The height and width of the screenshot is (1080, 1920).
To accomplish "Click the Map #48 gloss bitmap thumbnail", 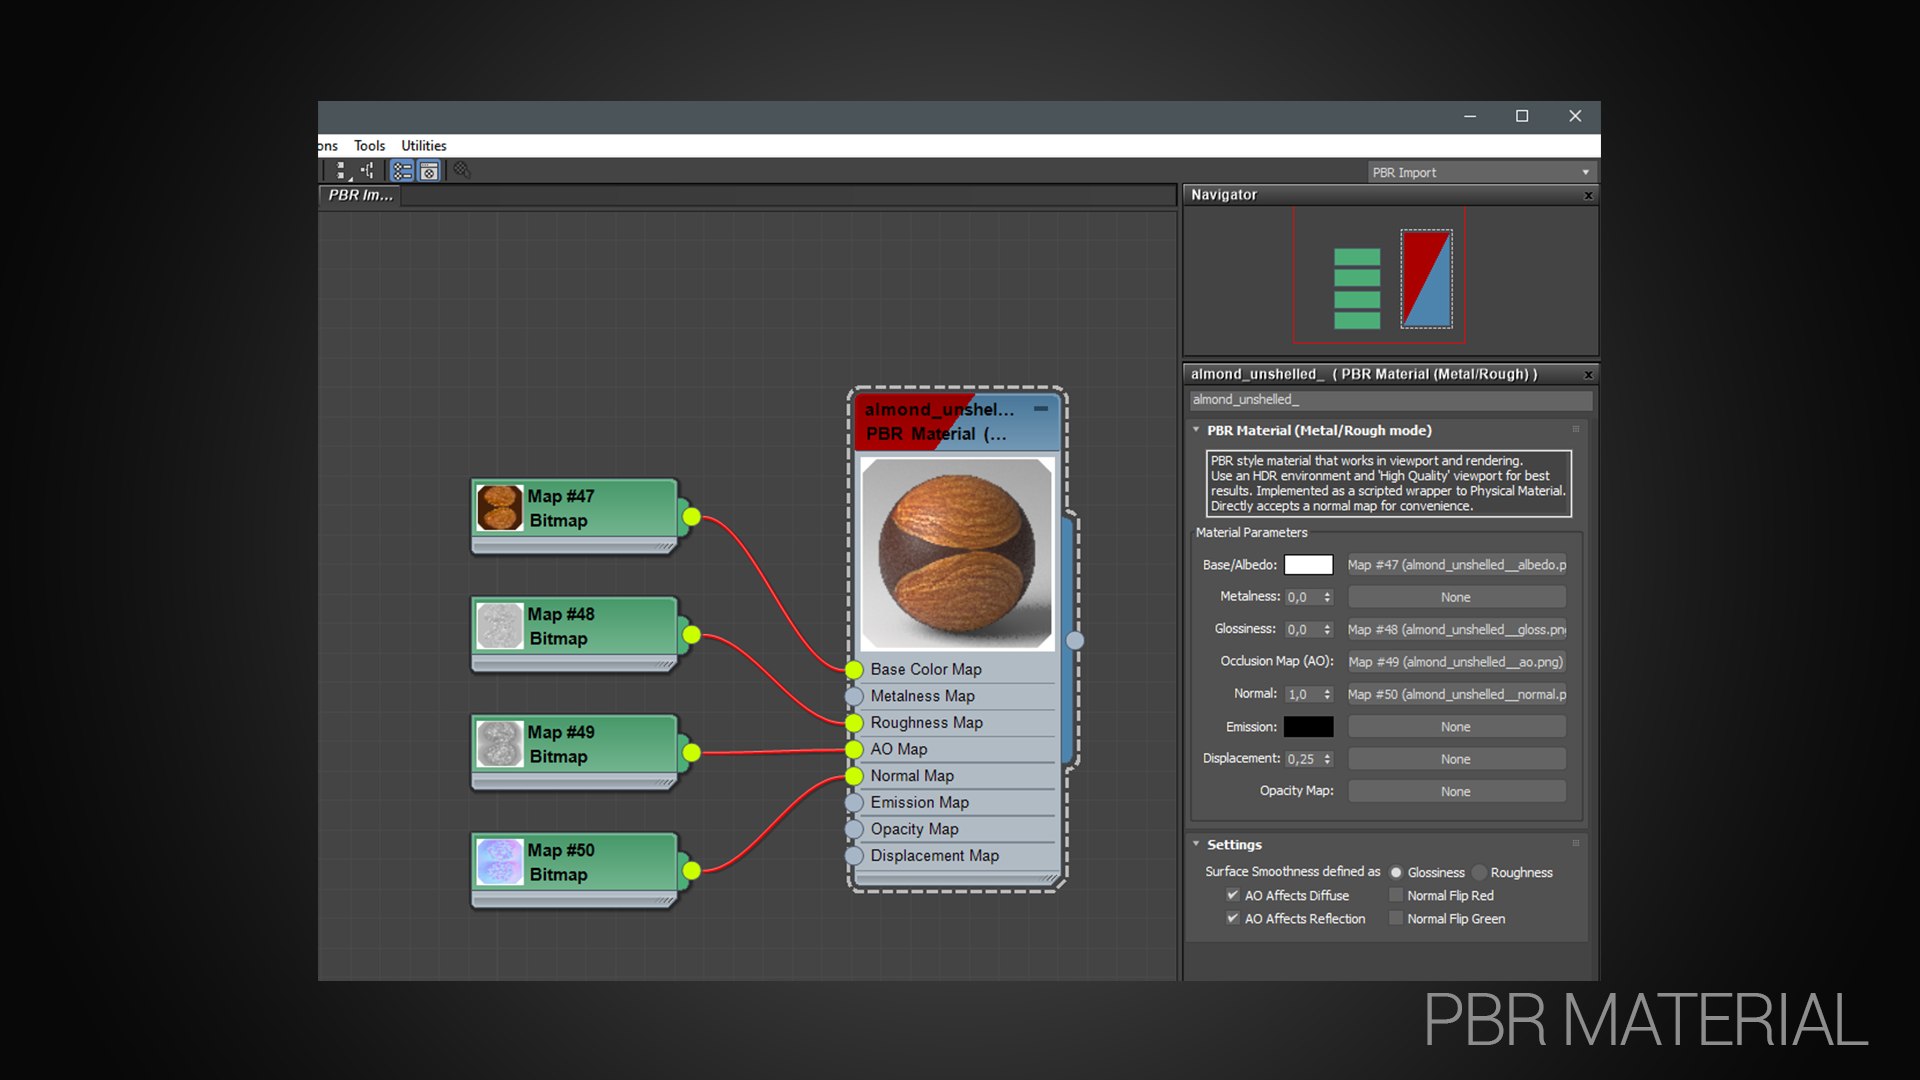I will point(500,626).
